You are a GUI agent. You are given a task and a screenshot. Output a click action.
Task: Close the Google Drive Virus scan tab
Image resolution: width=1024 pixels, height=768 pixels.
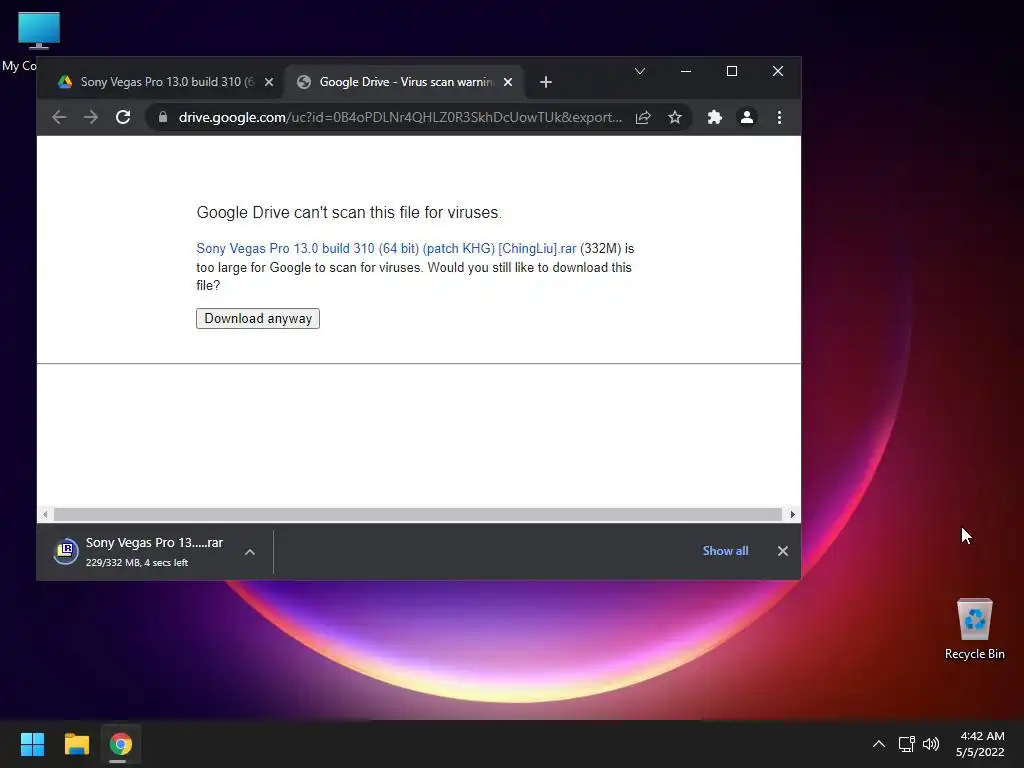[508, 82]
